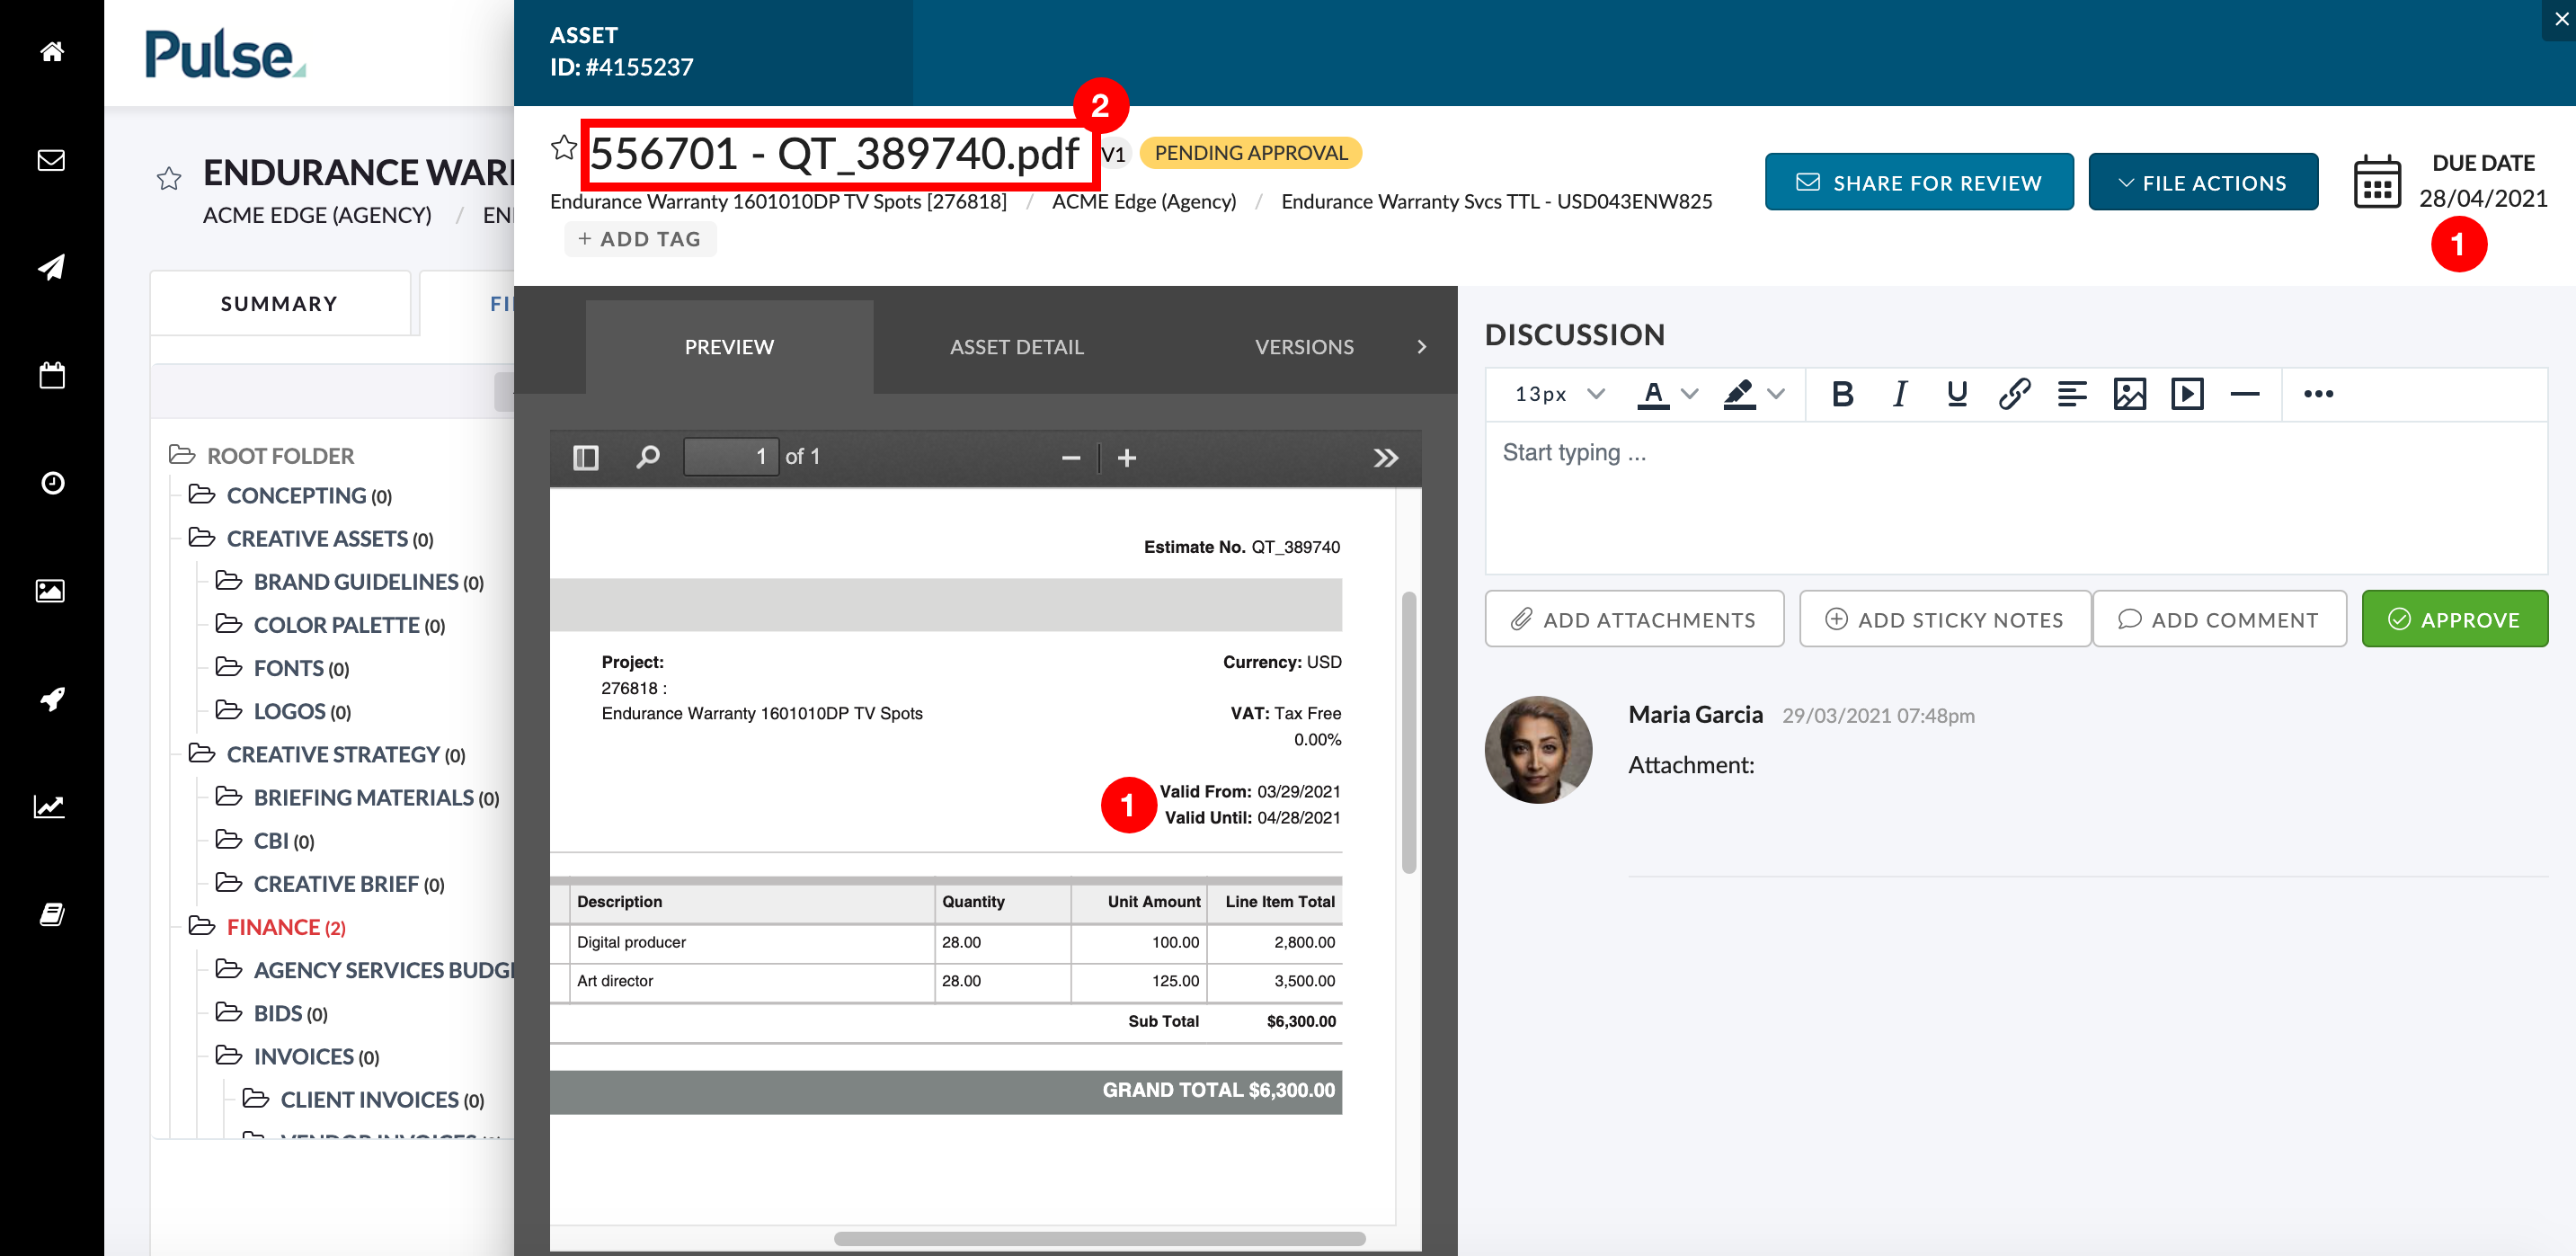
Task: Show more asset tabs with right chevron
Action: tap(1422, 347)
